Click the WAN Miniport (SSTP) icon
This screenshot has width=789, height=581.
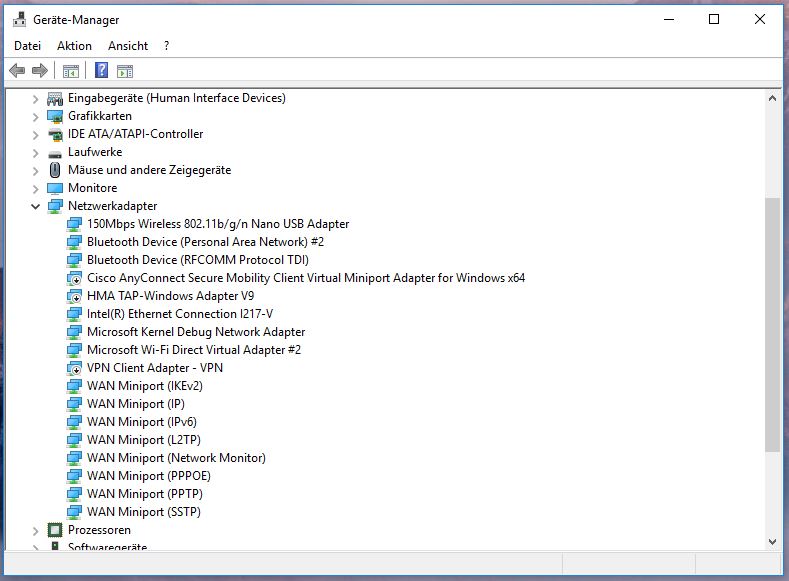point(74,512)
